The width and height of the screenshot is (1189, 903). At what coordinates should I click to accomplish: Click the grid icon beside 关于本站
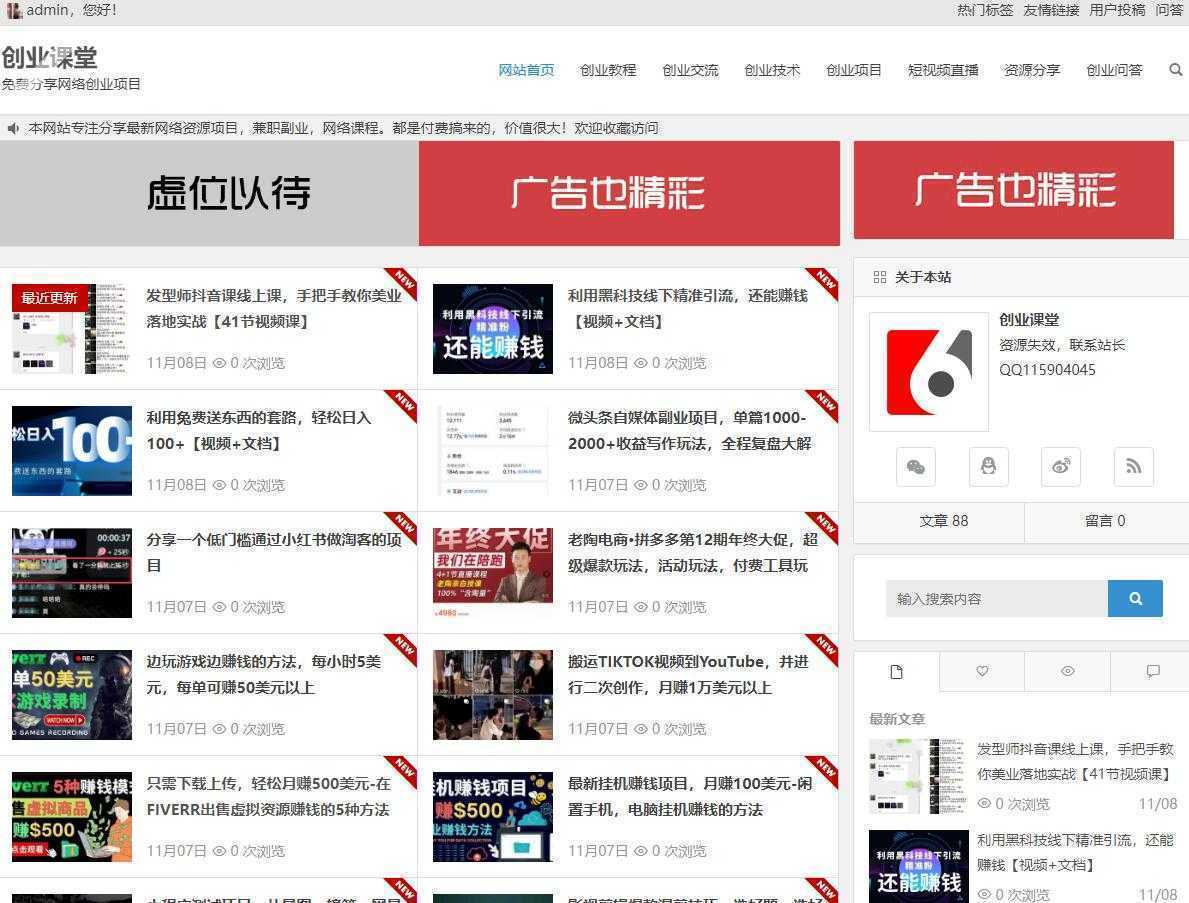(x=880, y=277)
